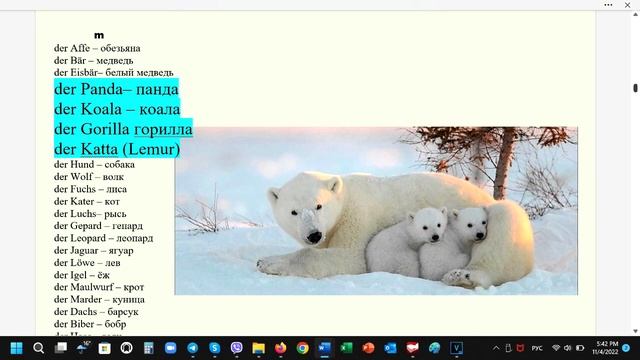640x360 pixels.
Task: Click the line 'der Eisbär– белый медведь'
Action: coord(113,73)
